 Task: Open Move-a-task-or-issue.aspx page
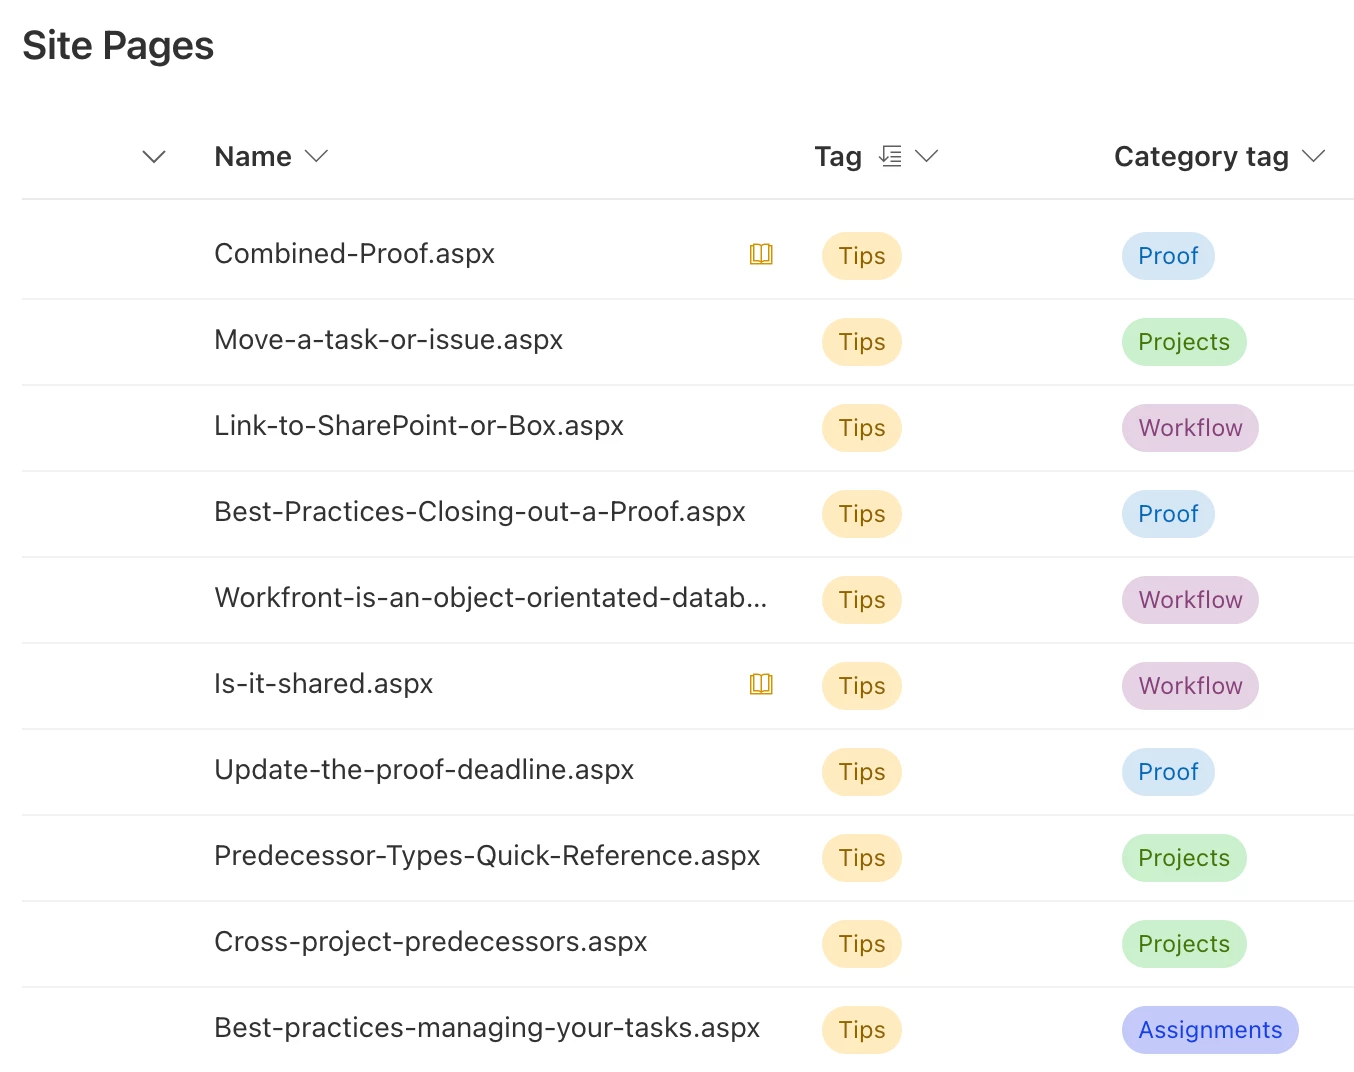pyautogui.click(x=388, y=340)
